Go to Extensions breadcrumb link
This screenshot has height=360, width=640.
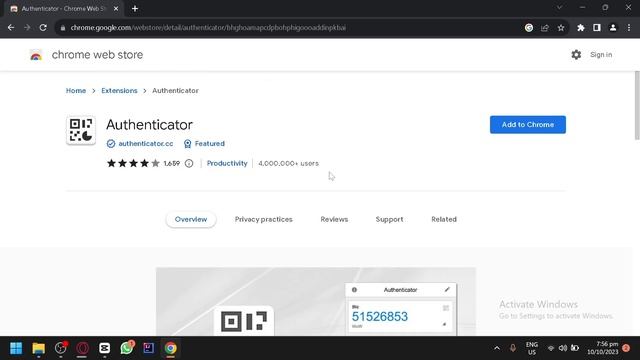pos(119,91)
